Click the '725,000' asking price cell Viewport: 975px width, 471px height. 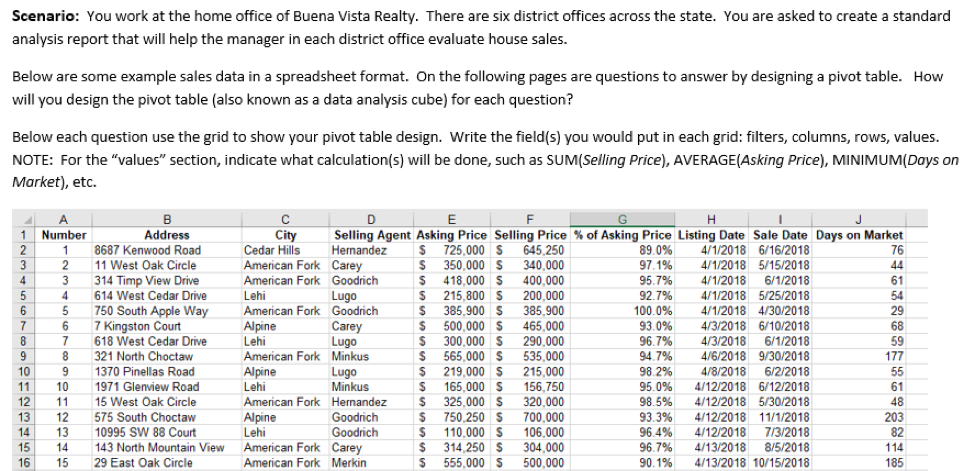pyautogui.click(x=452, y=250)
